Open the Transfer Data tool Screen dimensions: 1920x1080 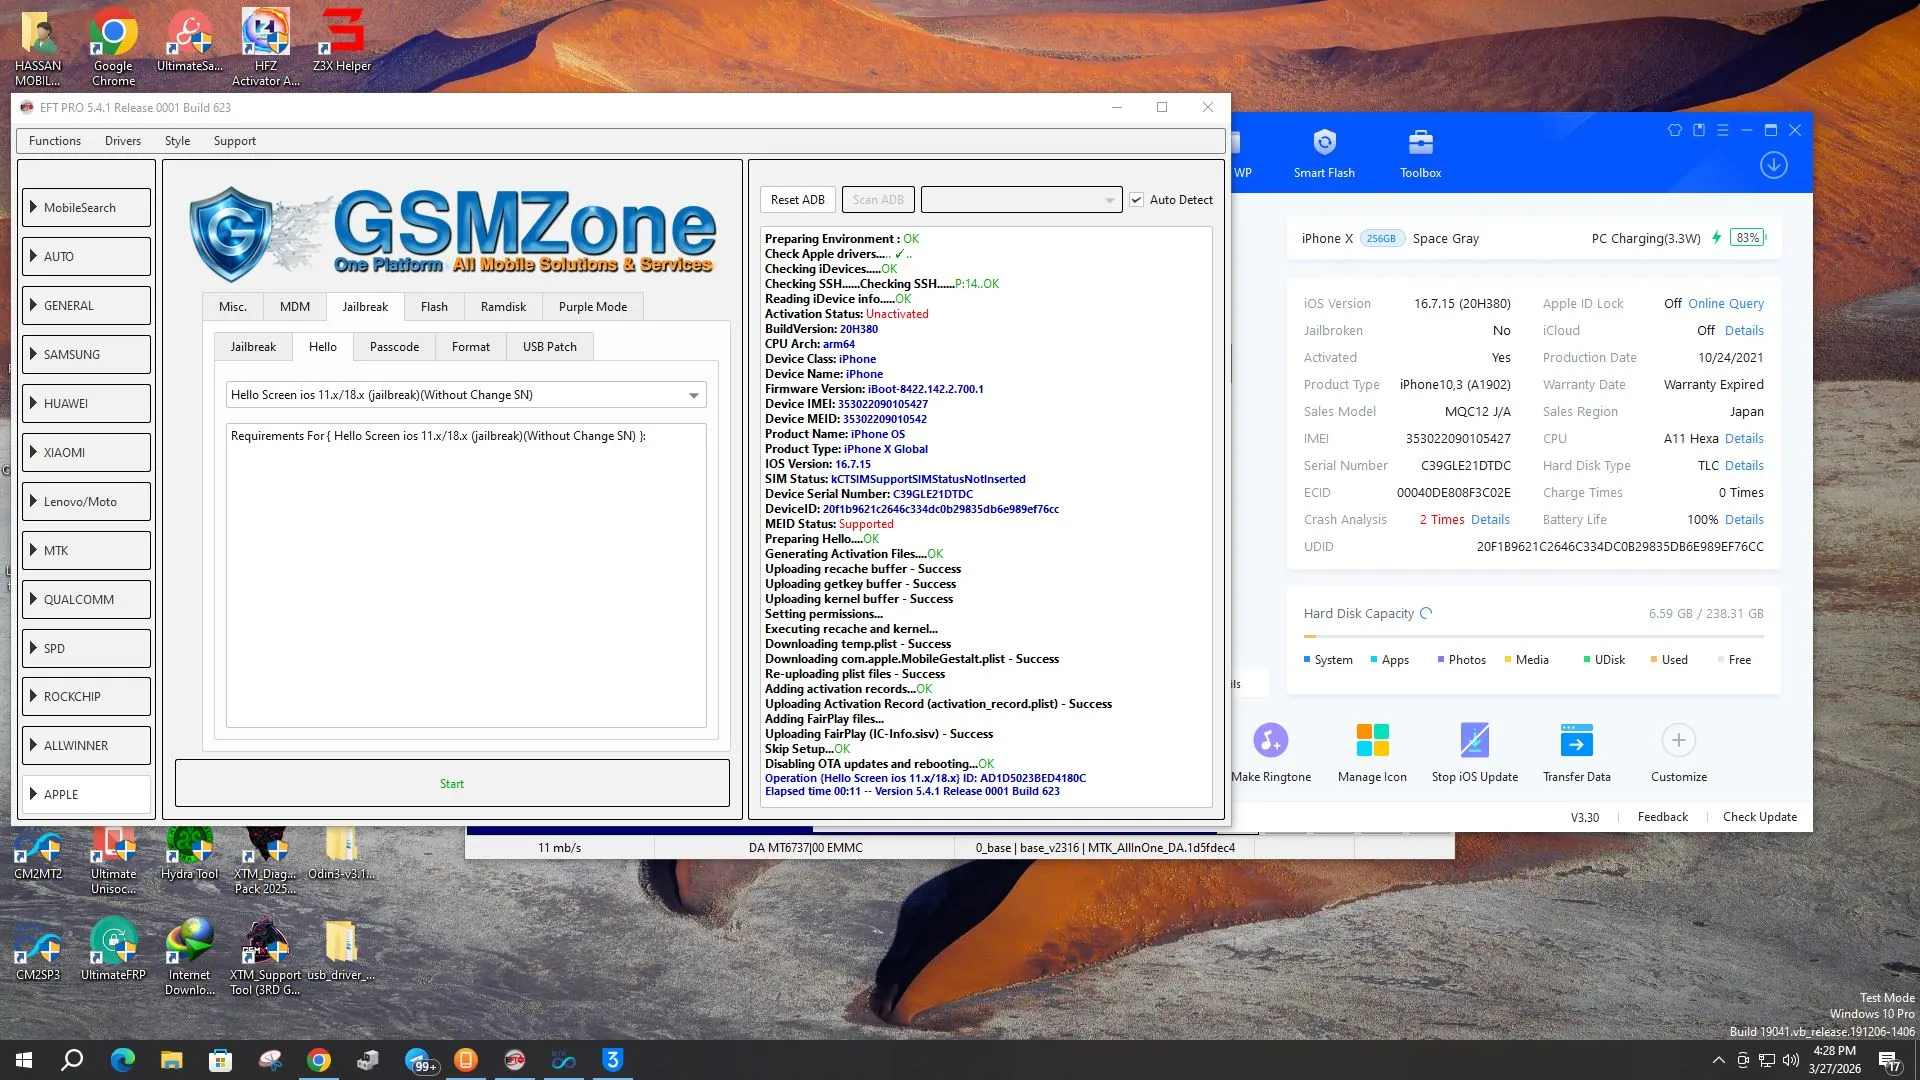(1576, 741)
